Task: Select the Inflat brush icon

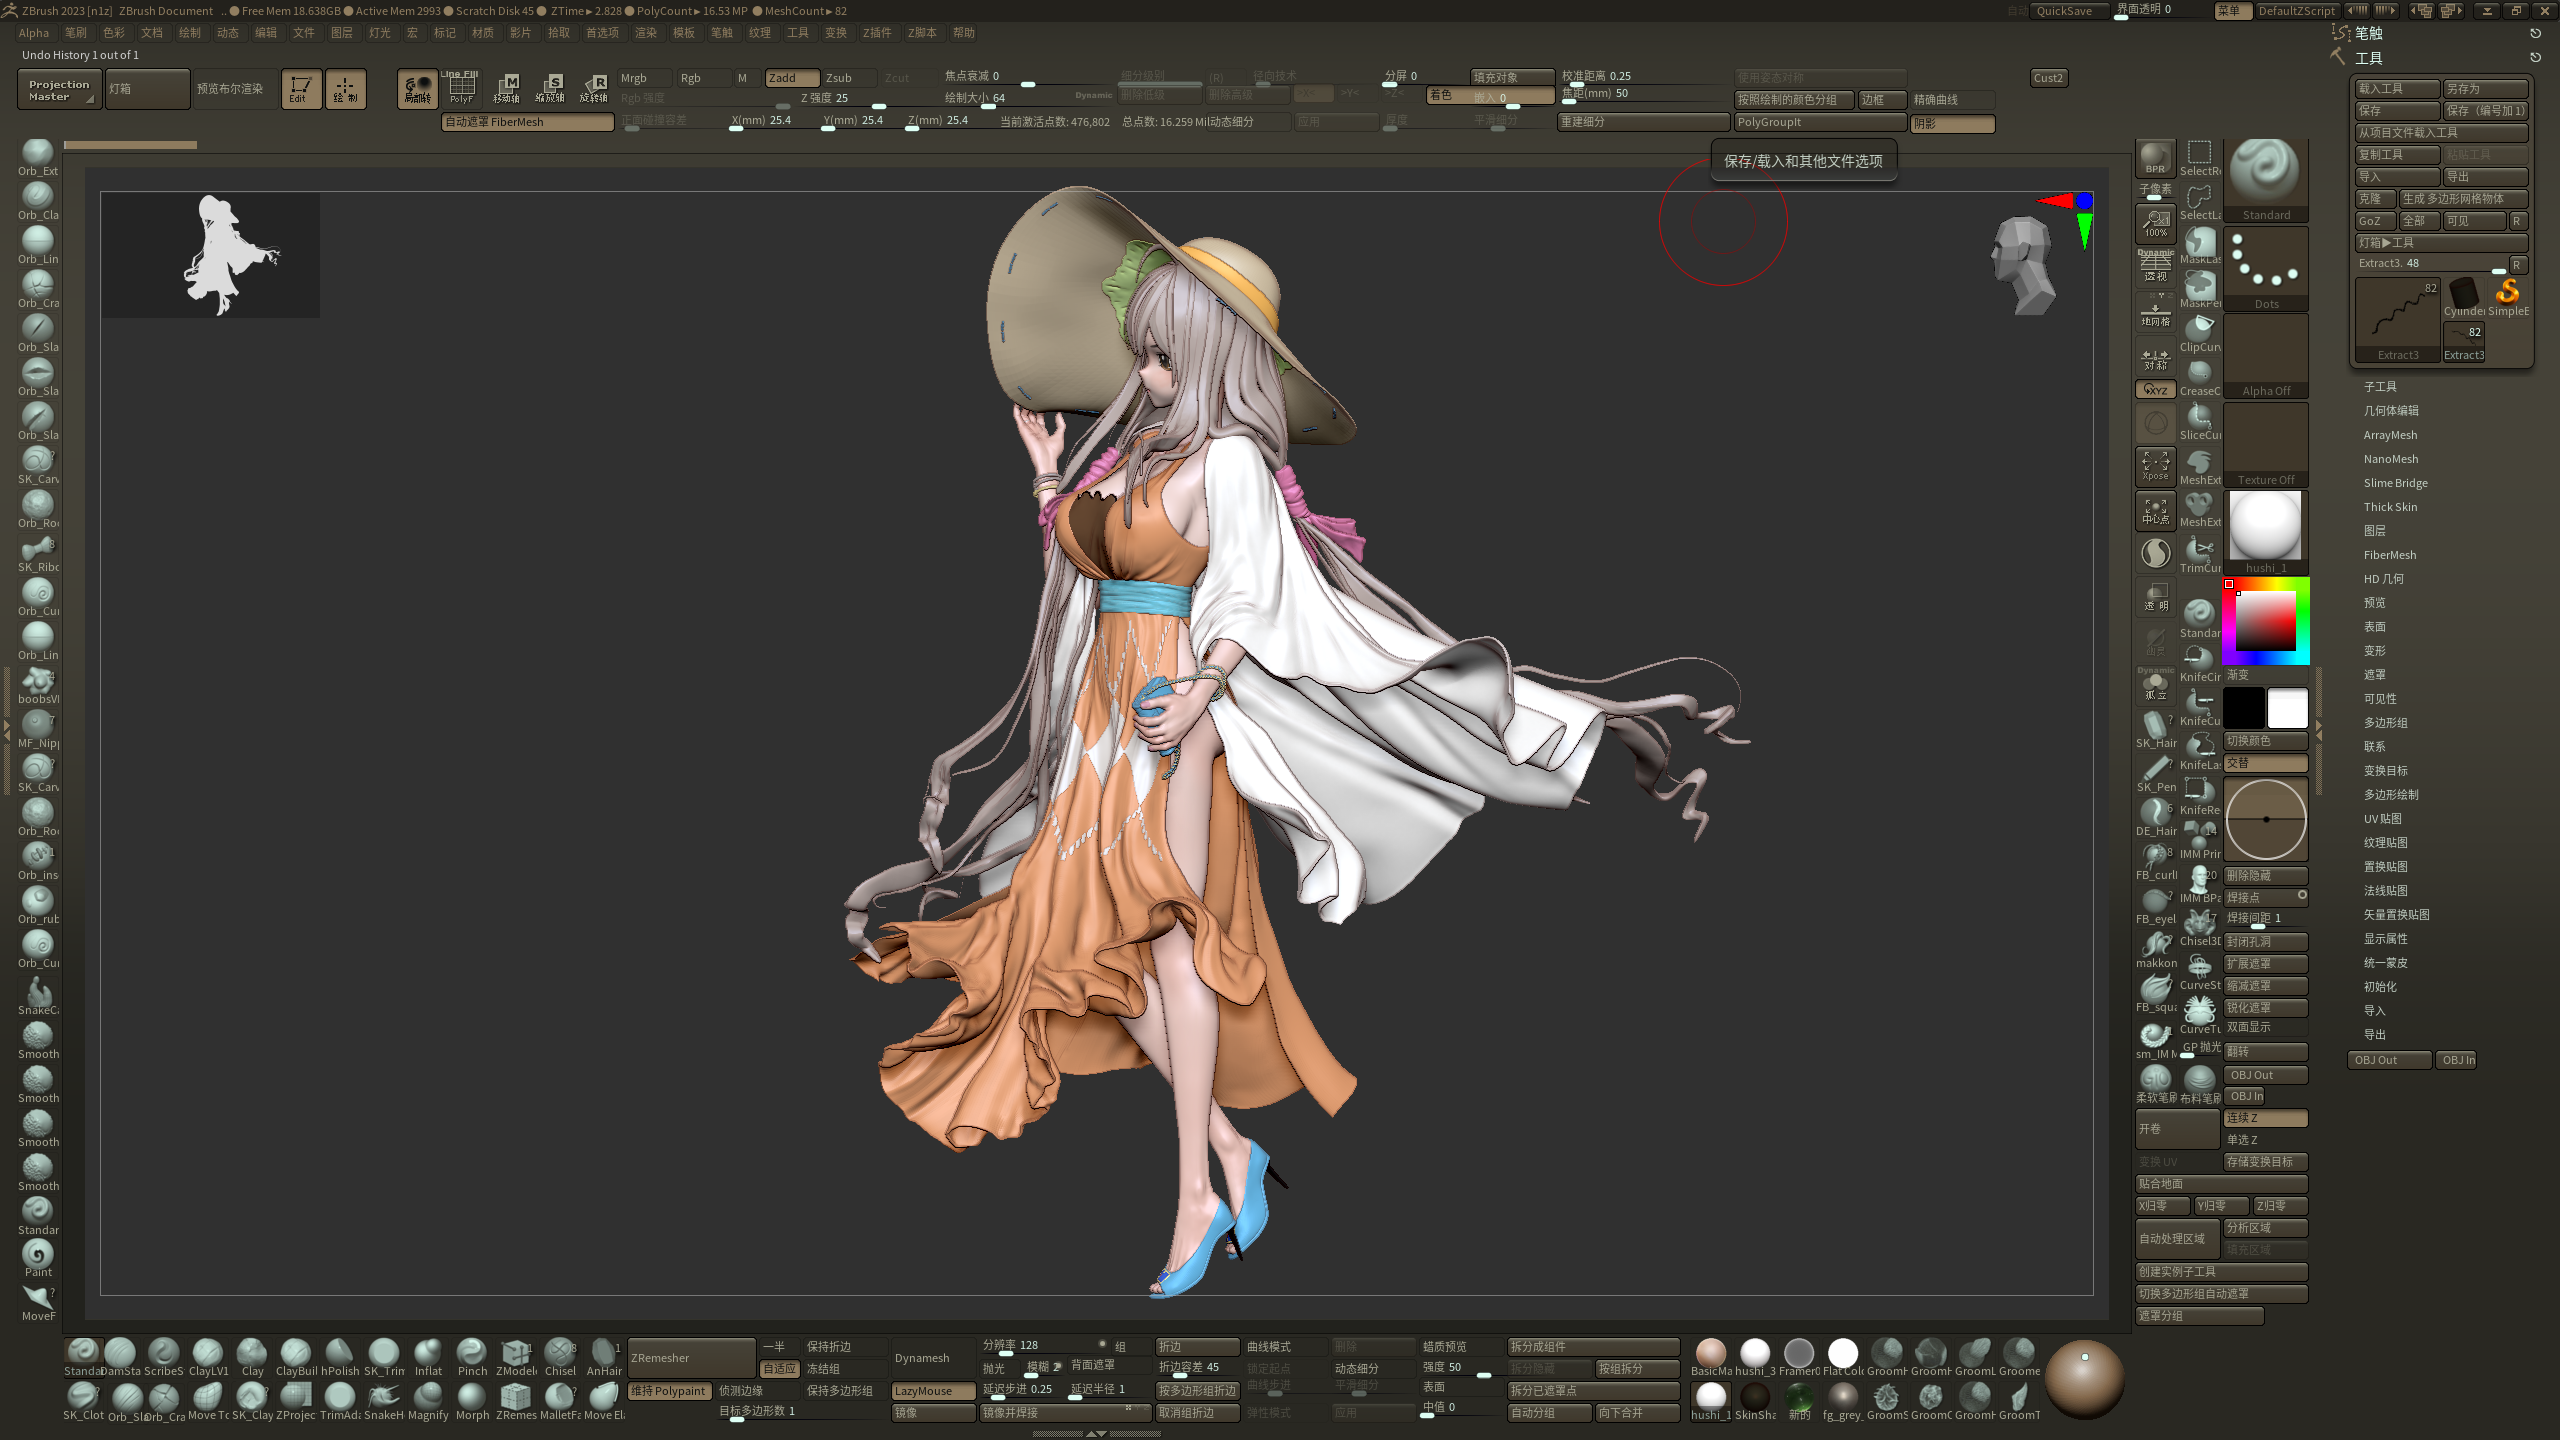Action: pos(428,1353)
